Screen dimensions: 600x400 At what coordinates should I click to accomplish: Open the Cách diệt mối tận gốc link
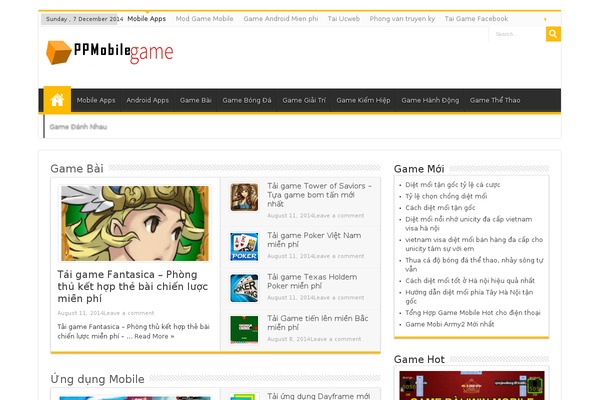[x=440, y=207]
